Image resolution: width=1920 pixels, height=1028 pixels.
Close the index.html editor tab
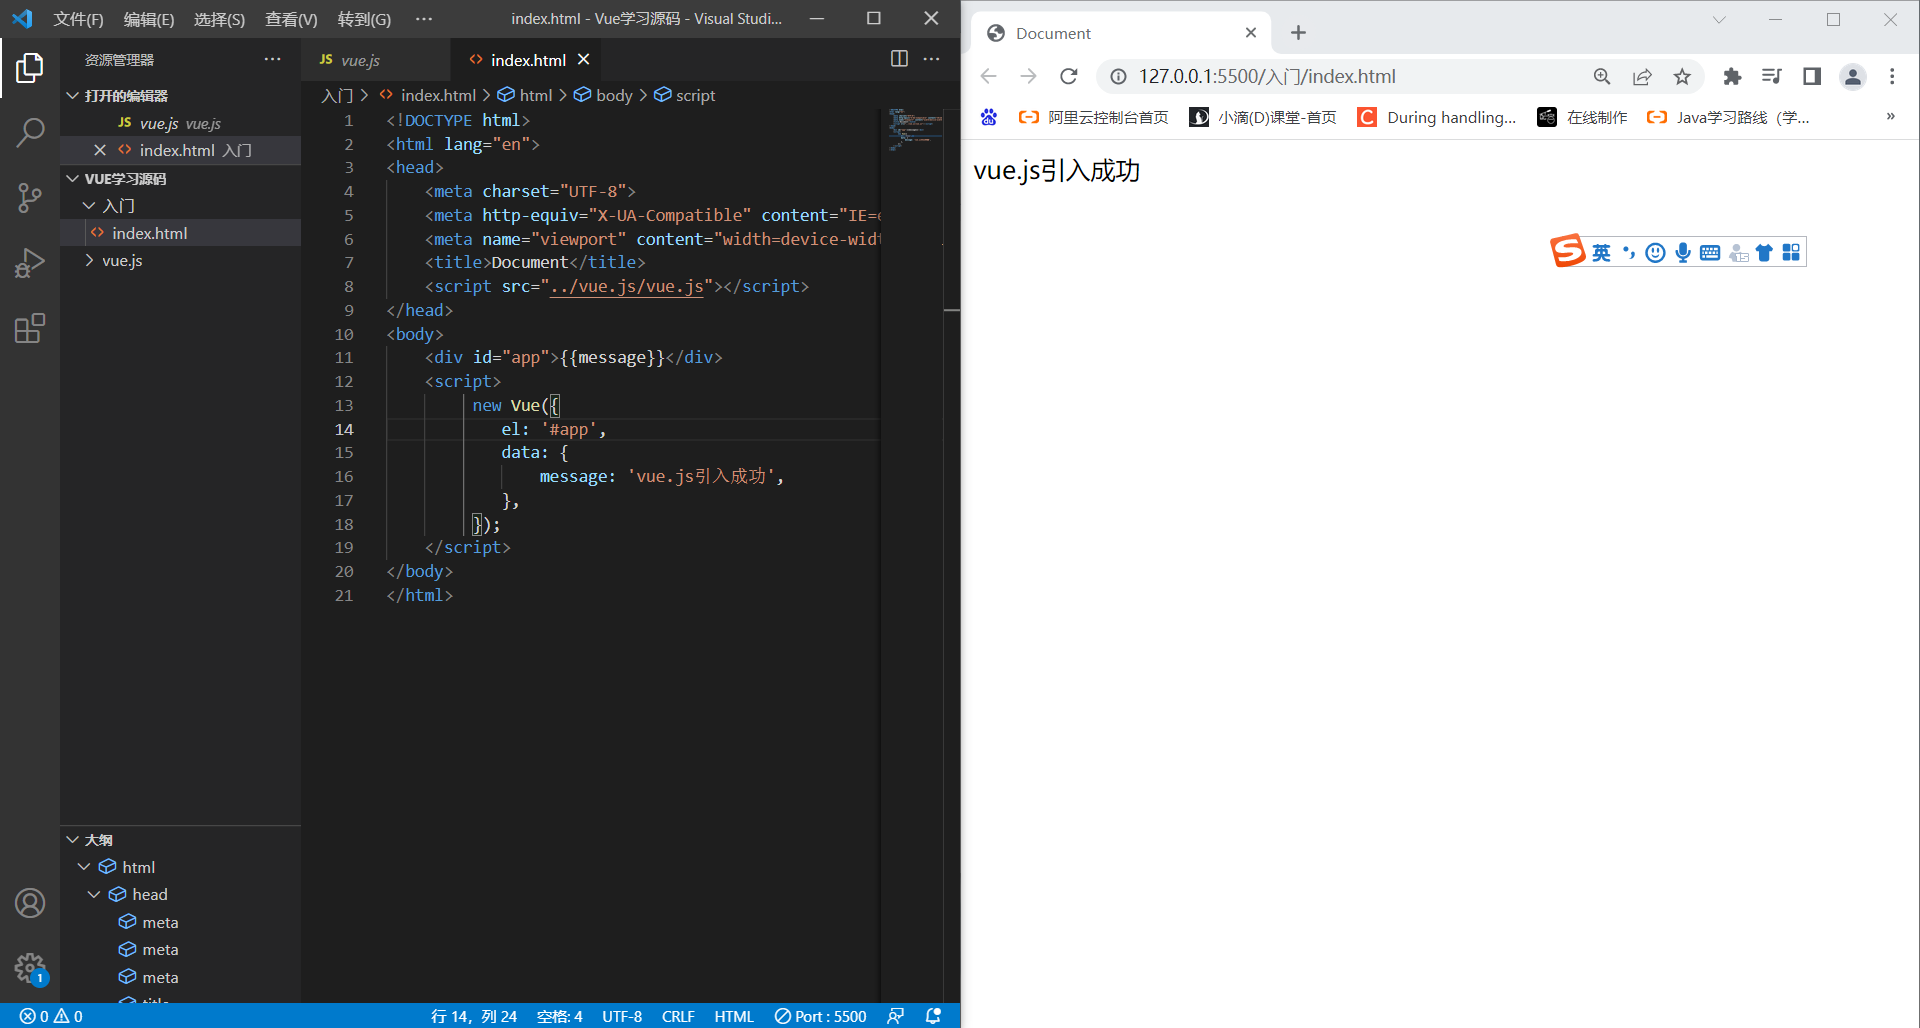click(584, 60)
